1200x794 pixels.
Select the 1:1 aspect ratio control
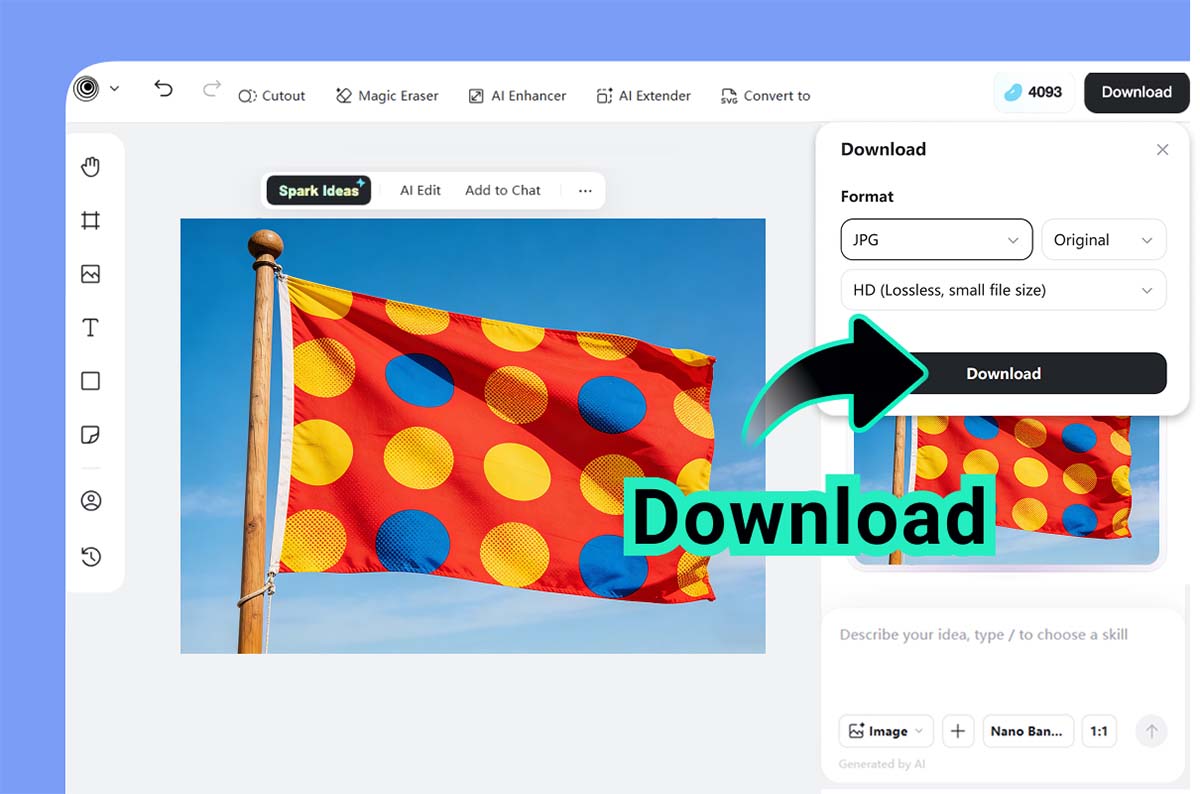click(x=1099, y=731)
